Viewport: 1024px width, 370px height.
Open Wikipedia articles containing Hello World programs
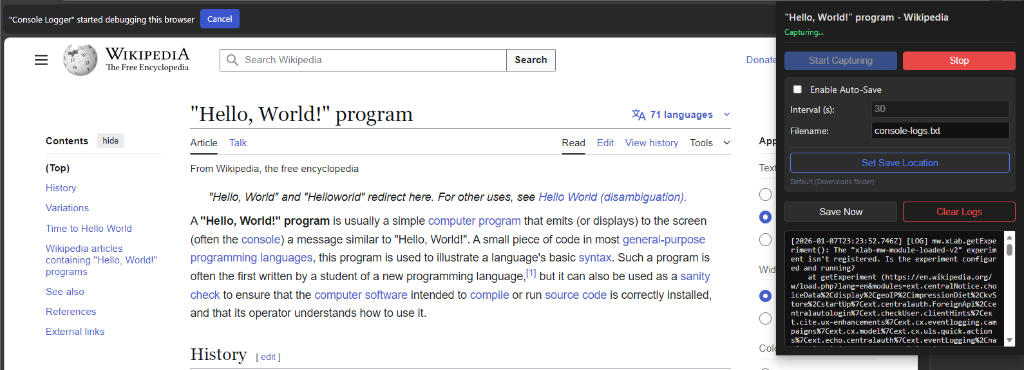tap(101, 260)
